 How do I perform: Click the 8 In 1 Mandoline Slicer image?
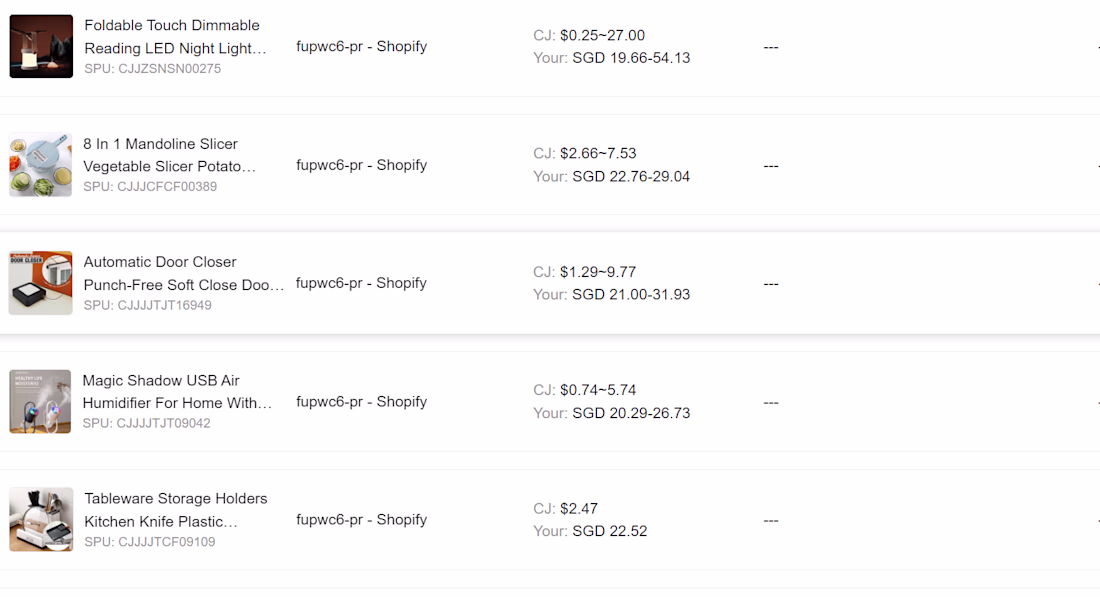point(41,165)
